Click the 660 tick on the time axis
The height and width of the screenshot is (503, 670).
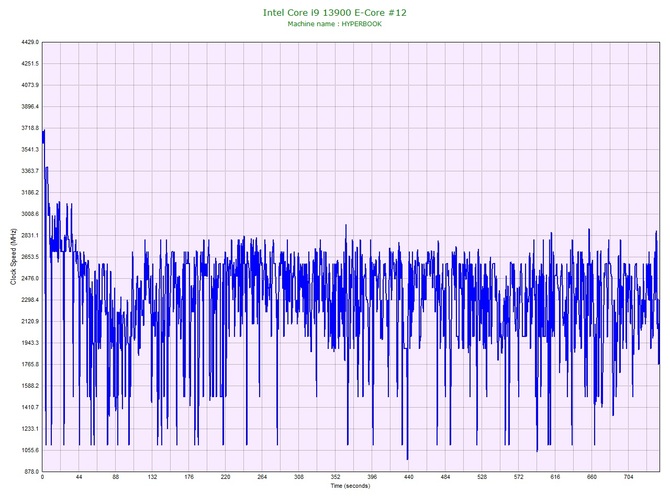(592, 477)
